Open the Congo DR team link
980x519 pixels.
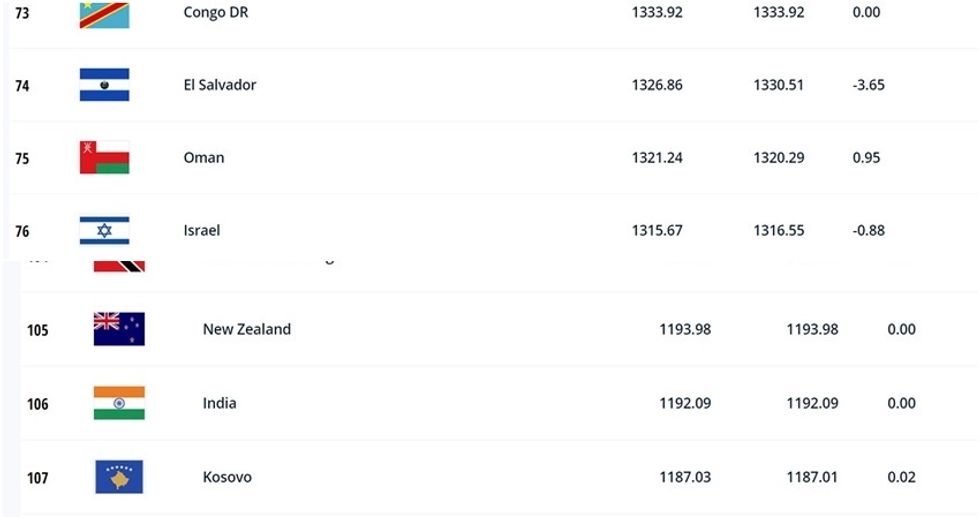(215, 13)
